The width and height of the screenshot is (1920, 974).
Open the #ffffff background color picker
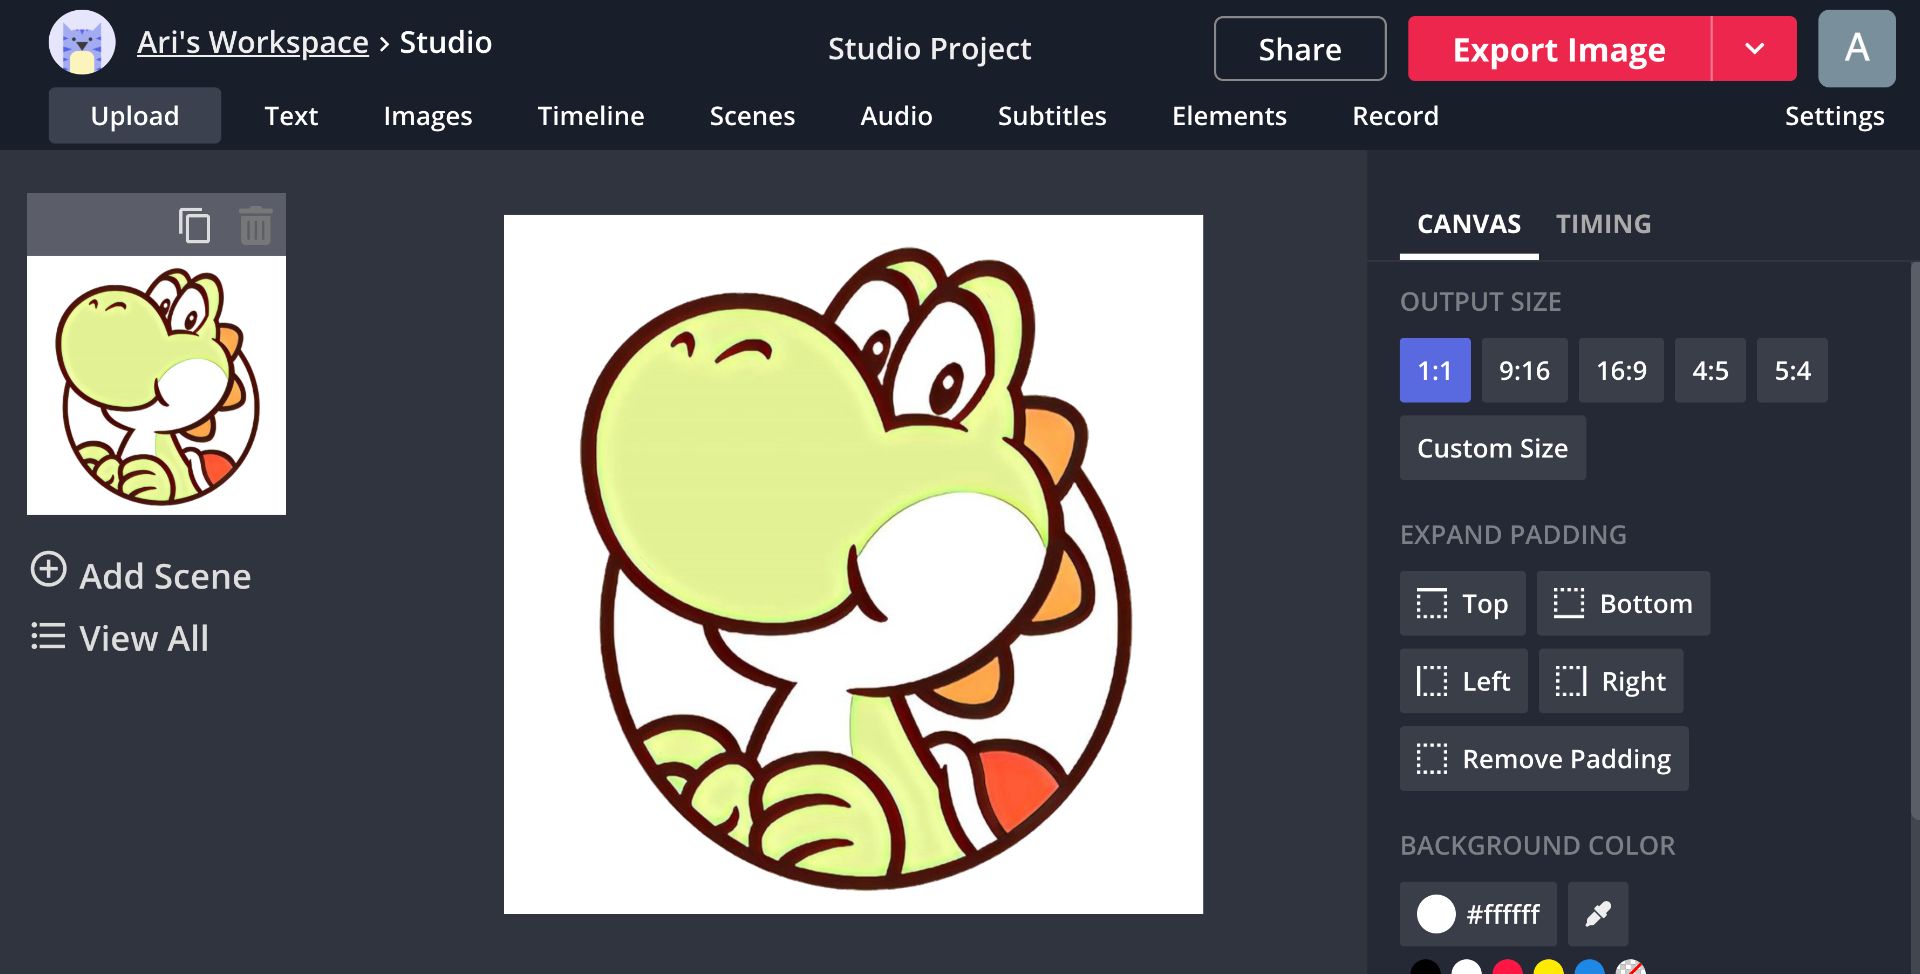(1478, 914)
